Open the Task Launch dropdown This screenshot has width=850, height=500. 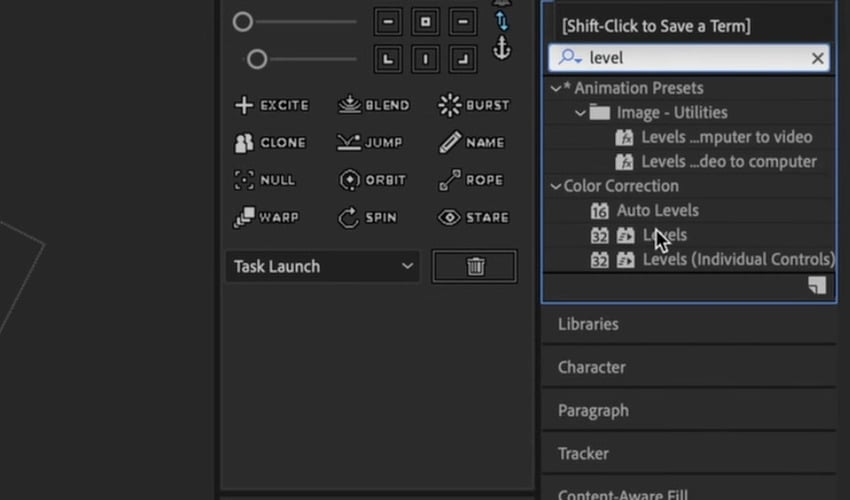(323, 266)
